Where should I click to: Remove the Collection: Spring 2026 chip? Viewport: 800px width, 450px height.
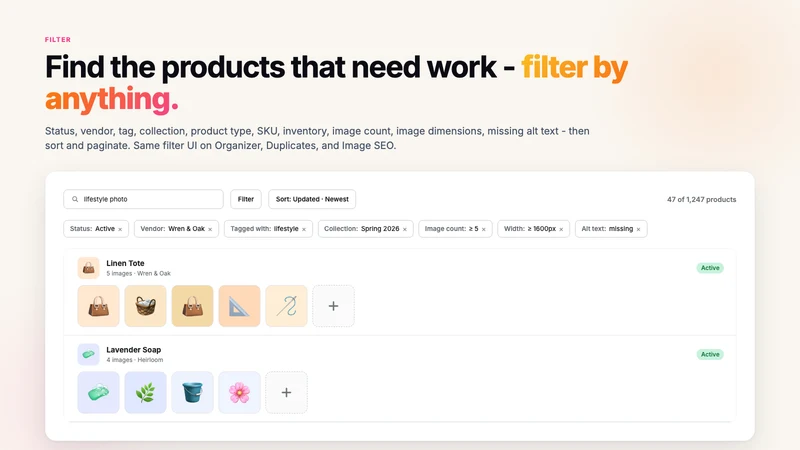click(x=405, y=230)
